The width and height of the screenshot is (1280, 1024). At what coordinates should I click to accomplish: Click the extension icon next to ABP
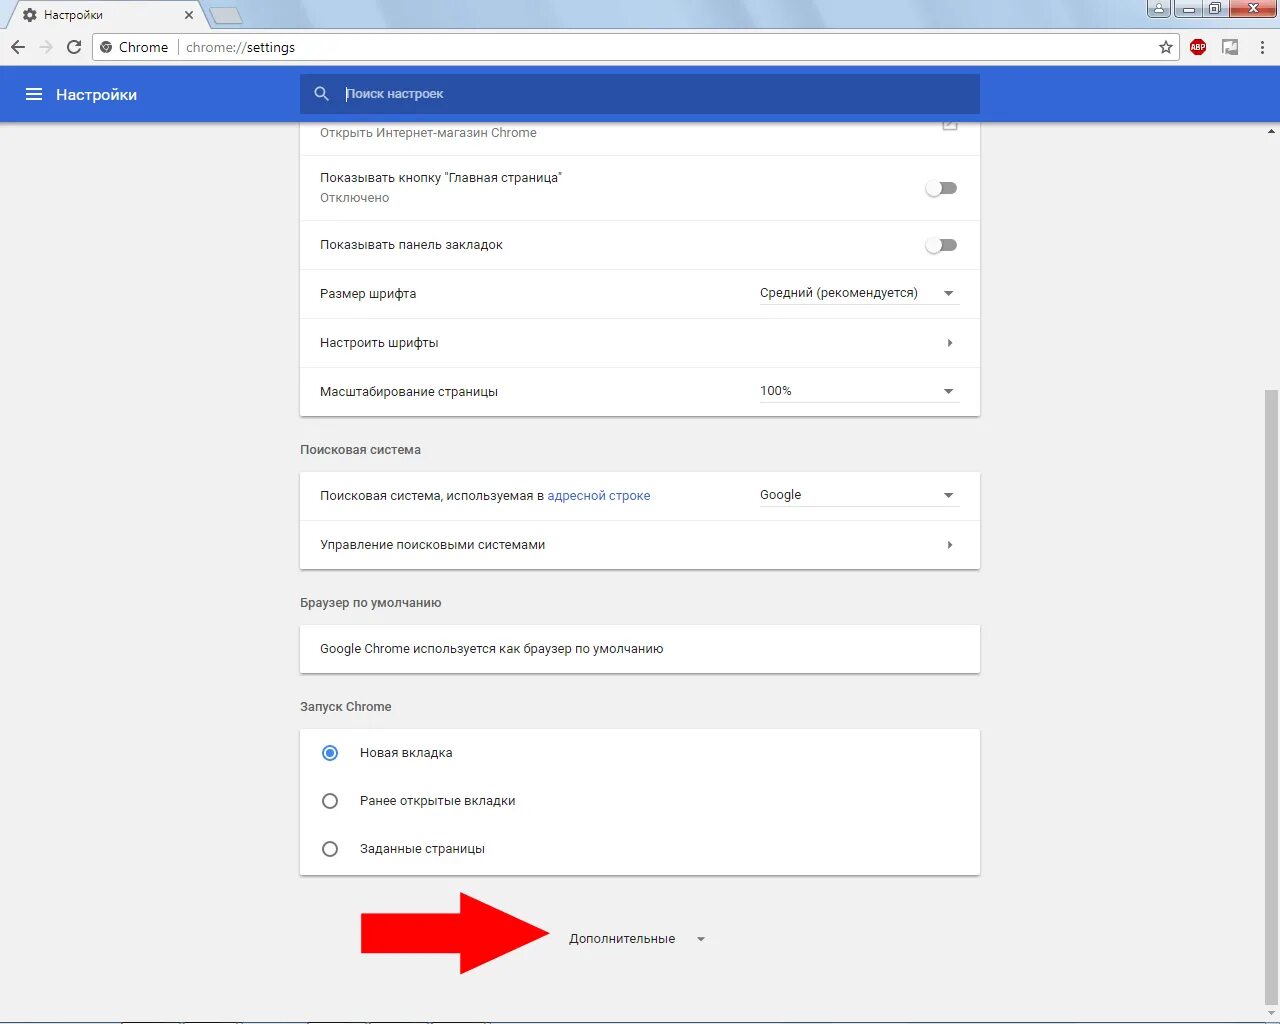coord(1230,47)
